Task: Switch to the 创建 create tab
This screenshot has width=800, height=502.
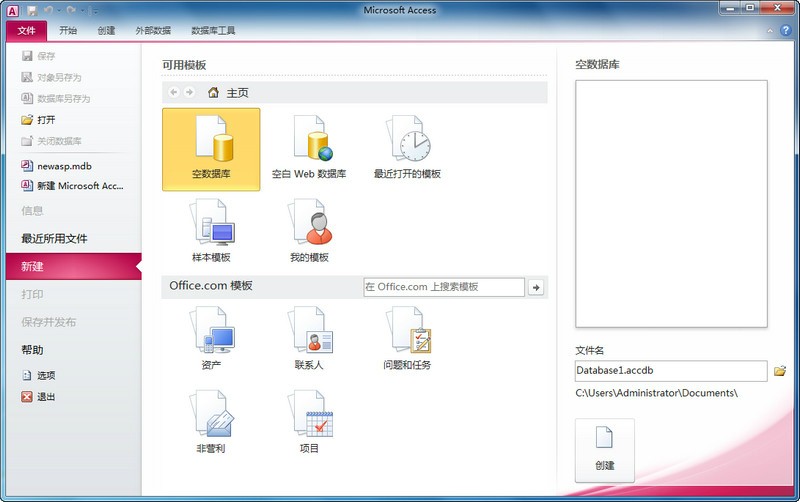Action: tap(106, 31)
